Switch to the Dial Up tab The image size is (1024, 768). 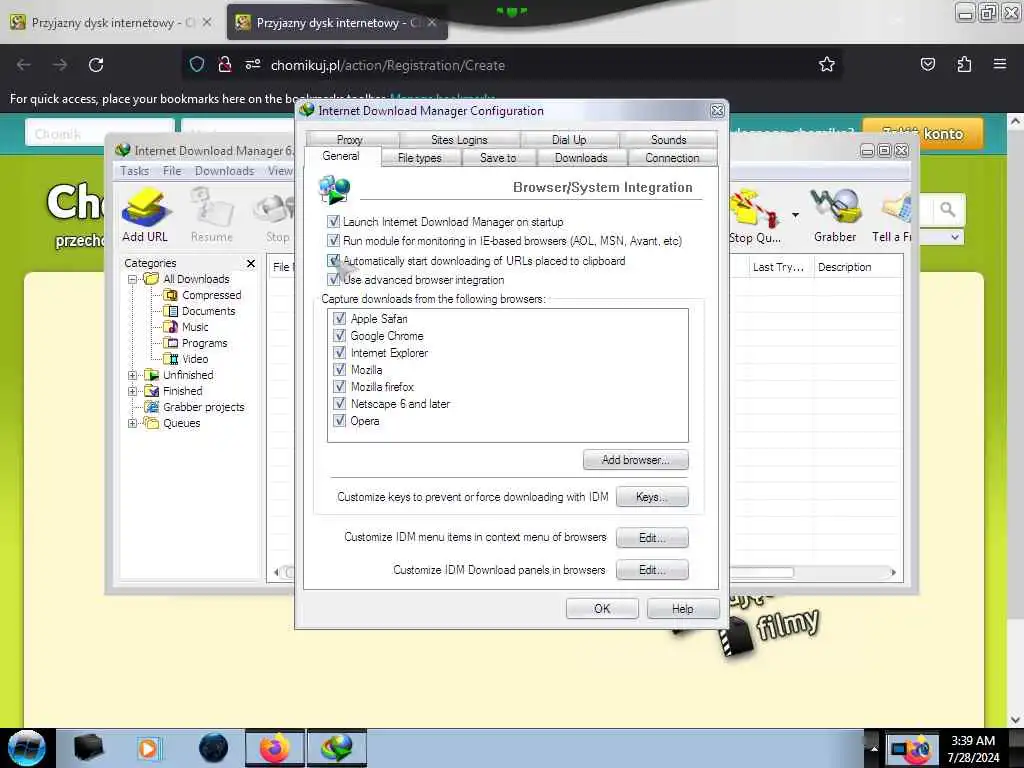pos(569,139)
